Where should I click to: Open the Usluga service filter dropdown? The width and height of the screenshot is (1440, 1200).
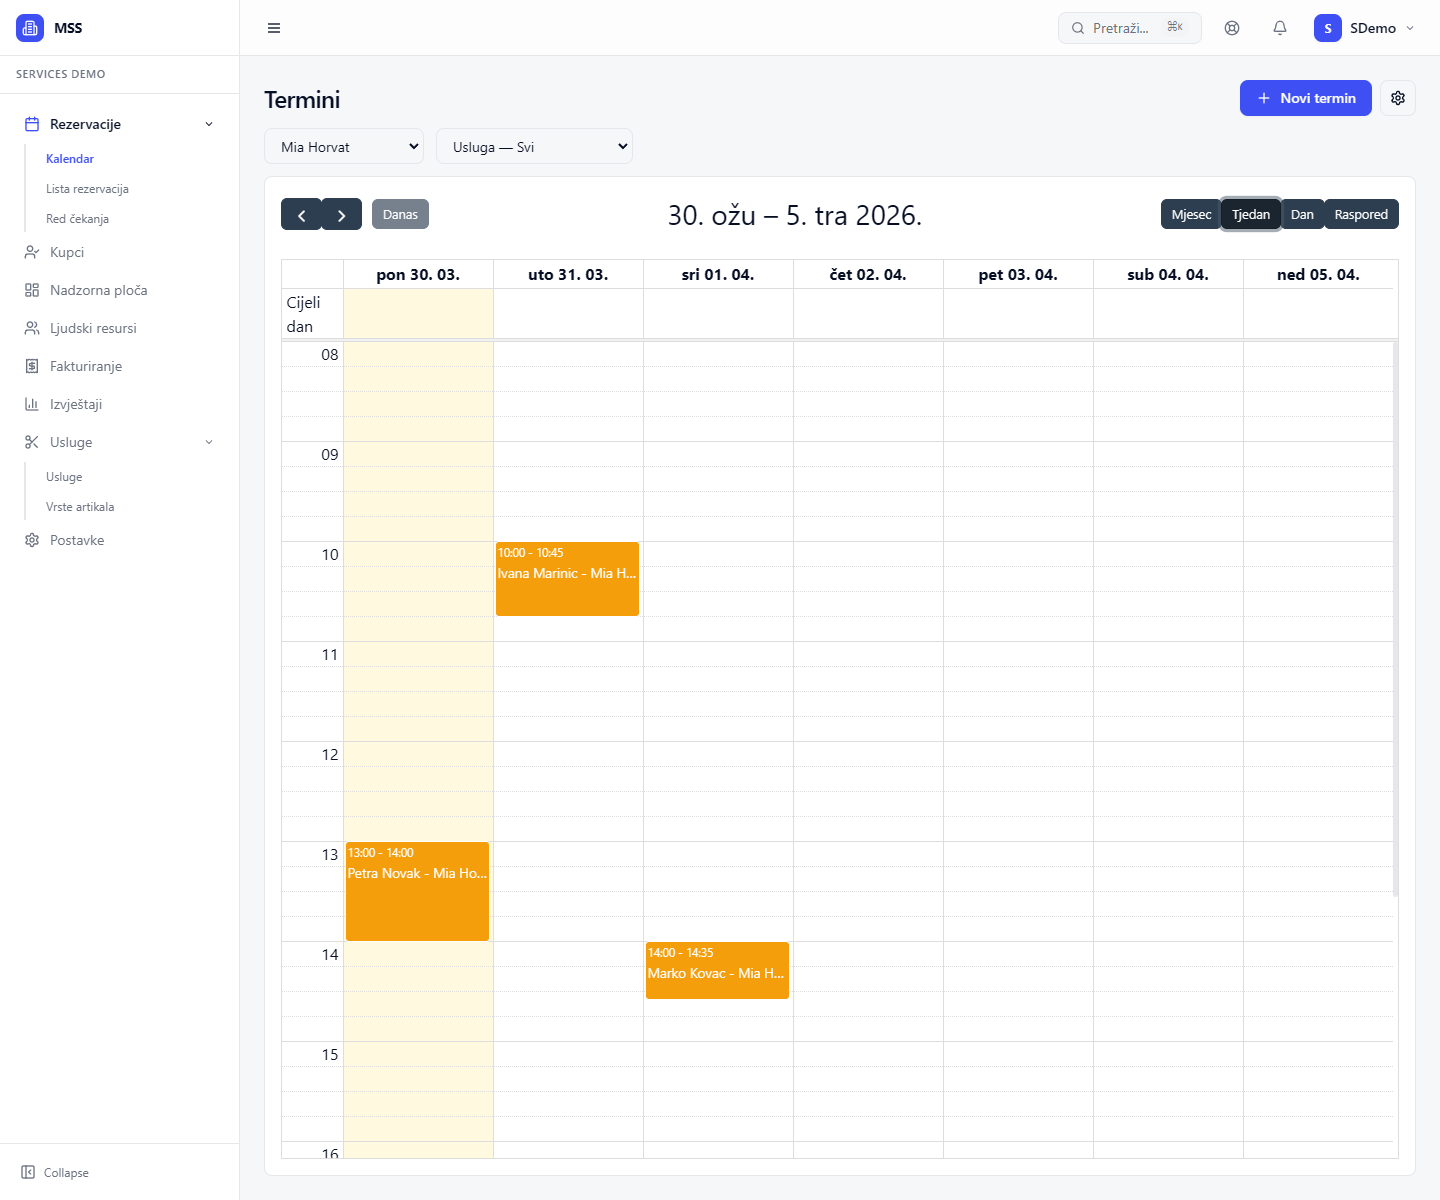click(x=534, y=147)
